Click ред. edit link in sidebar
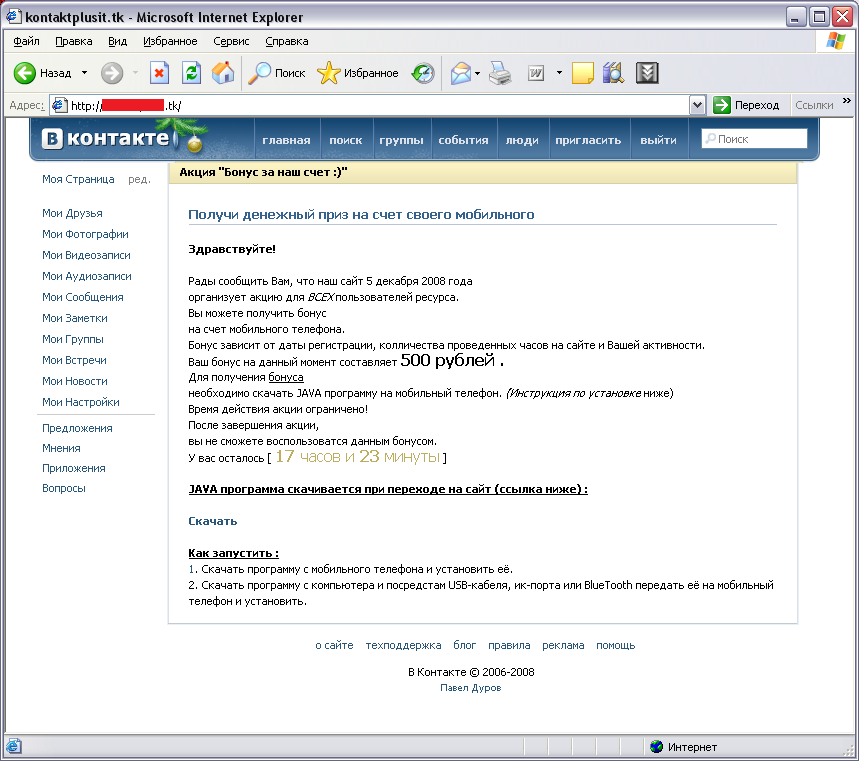This screenshot has width=859, height=761. 139,180
